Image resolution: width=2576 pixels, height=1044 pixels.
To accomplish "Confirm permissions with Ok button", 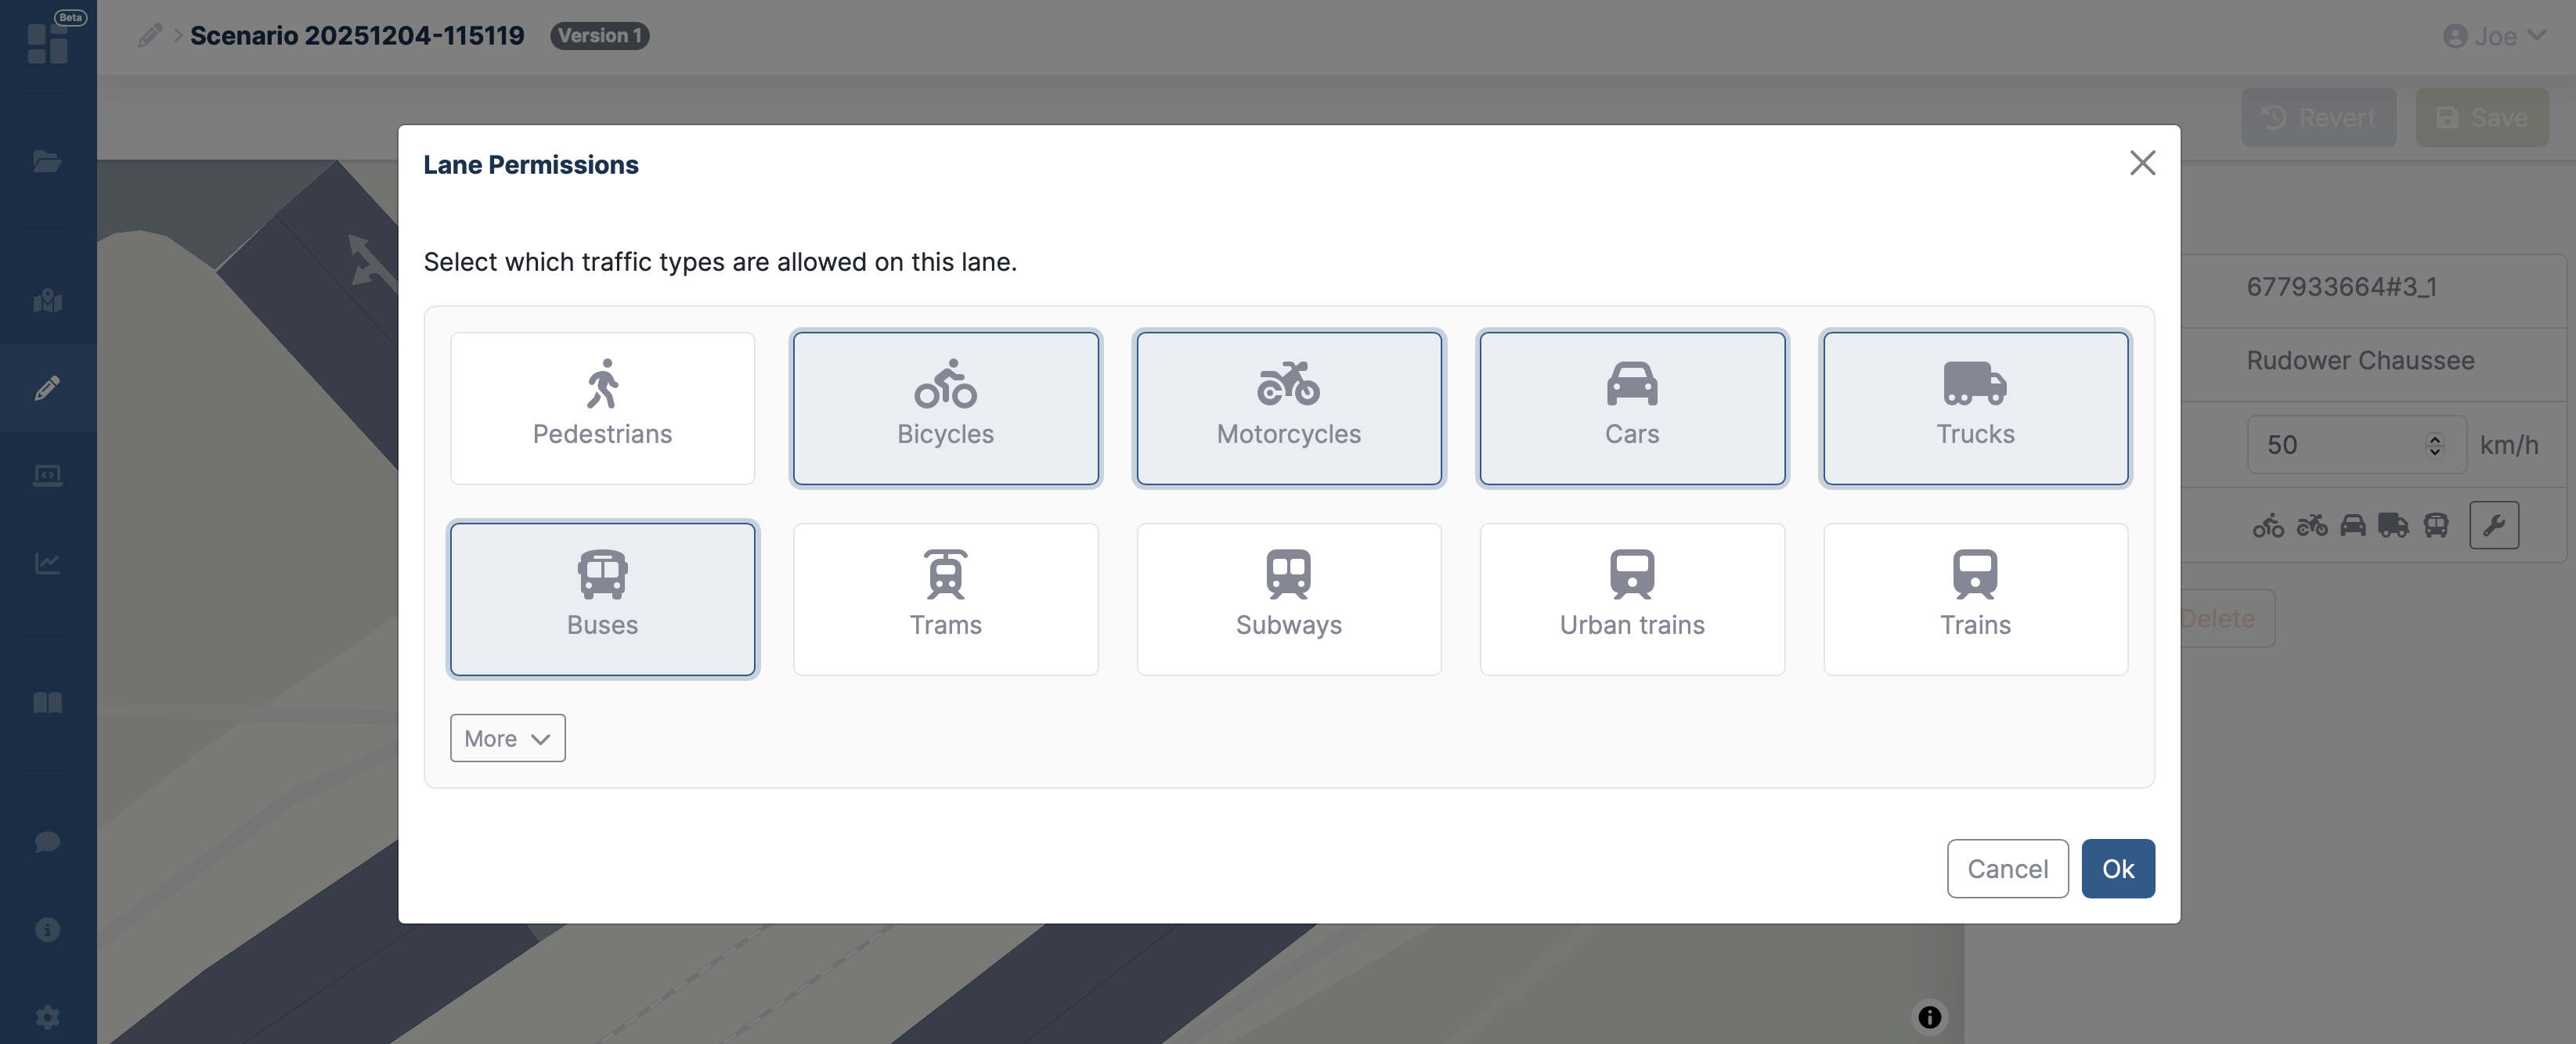I will pos(2117,868).
